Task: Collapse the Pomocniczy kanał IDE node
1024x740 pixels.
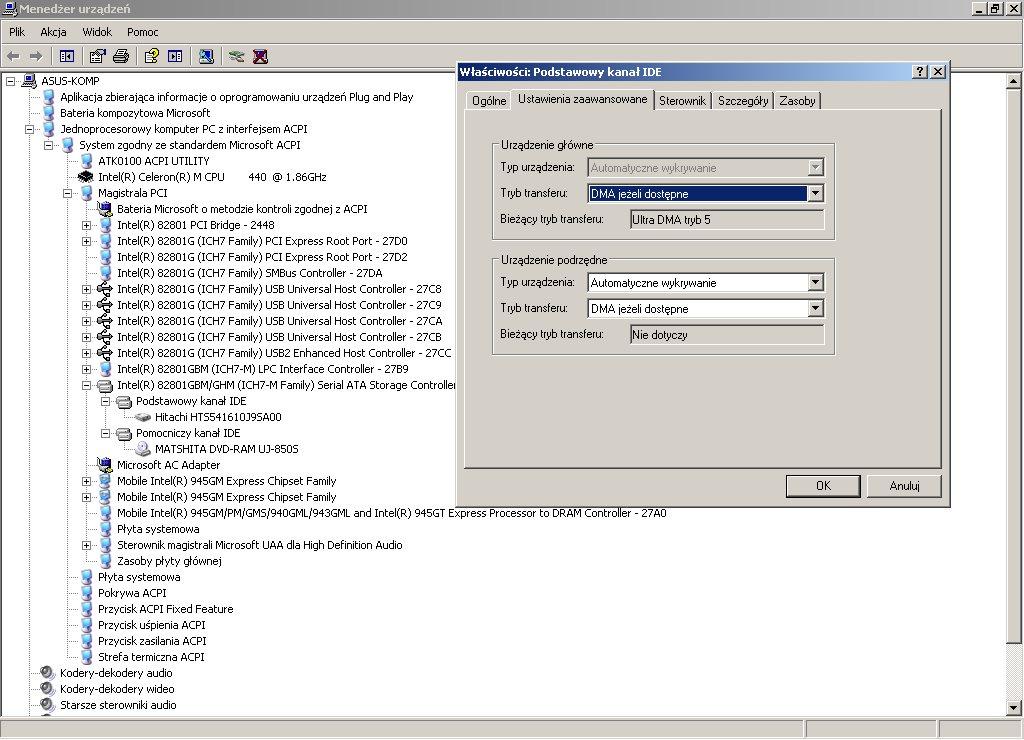Action: point(105,434)
